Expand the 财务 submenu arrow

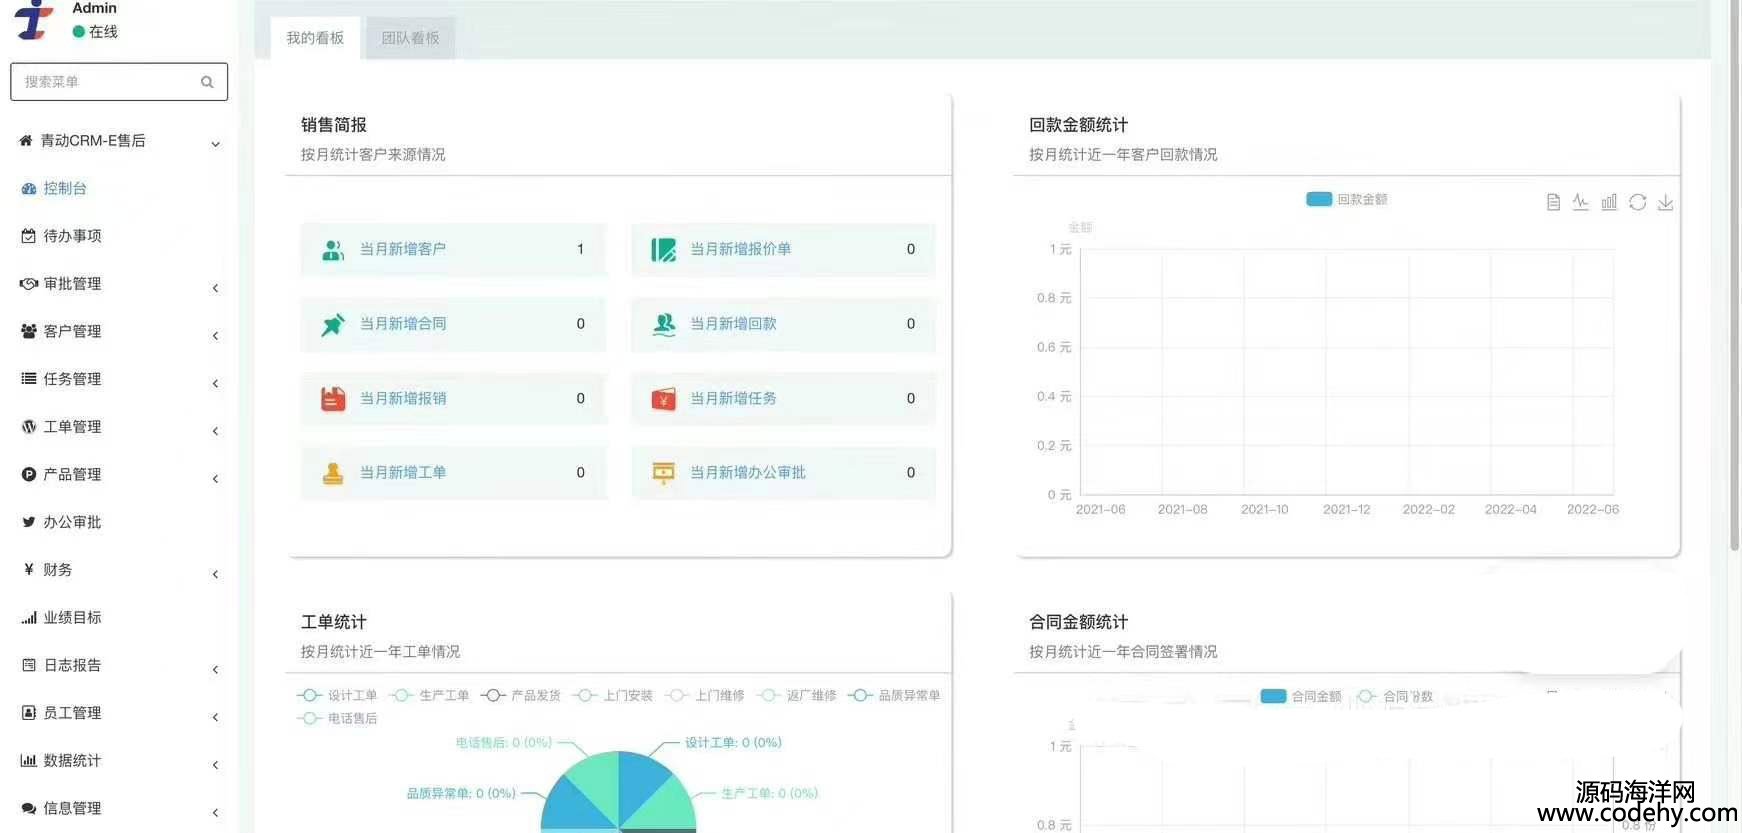point(215,574)
